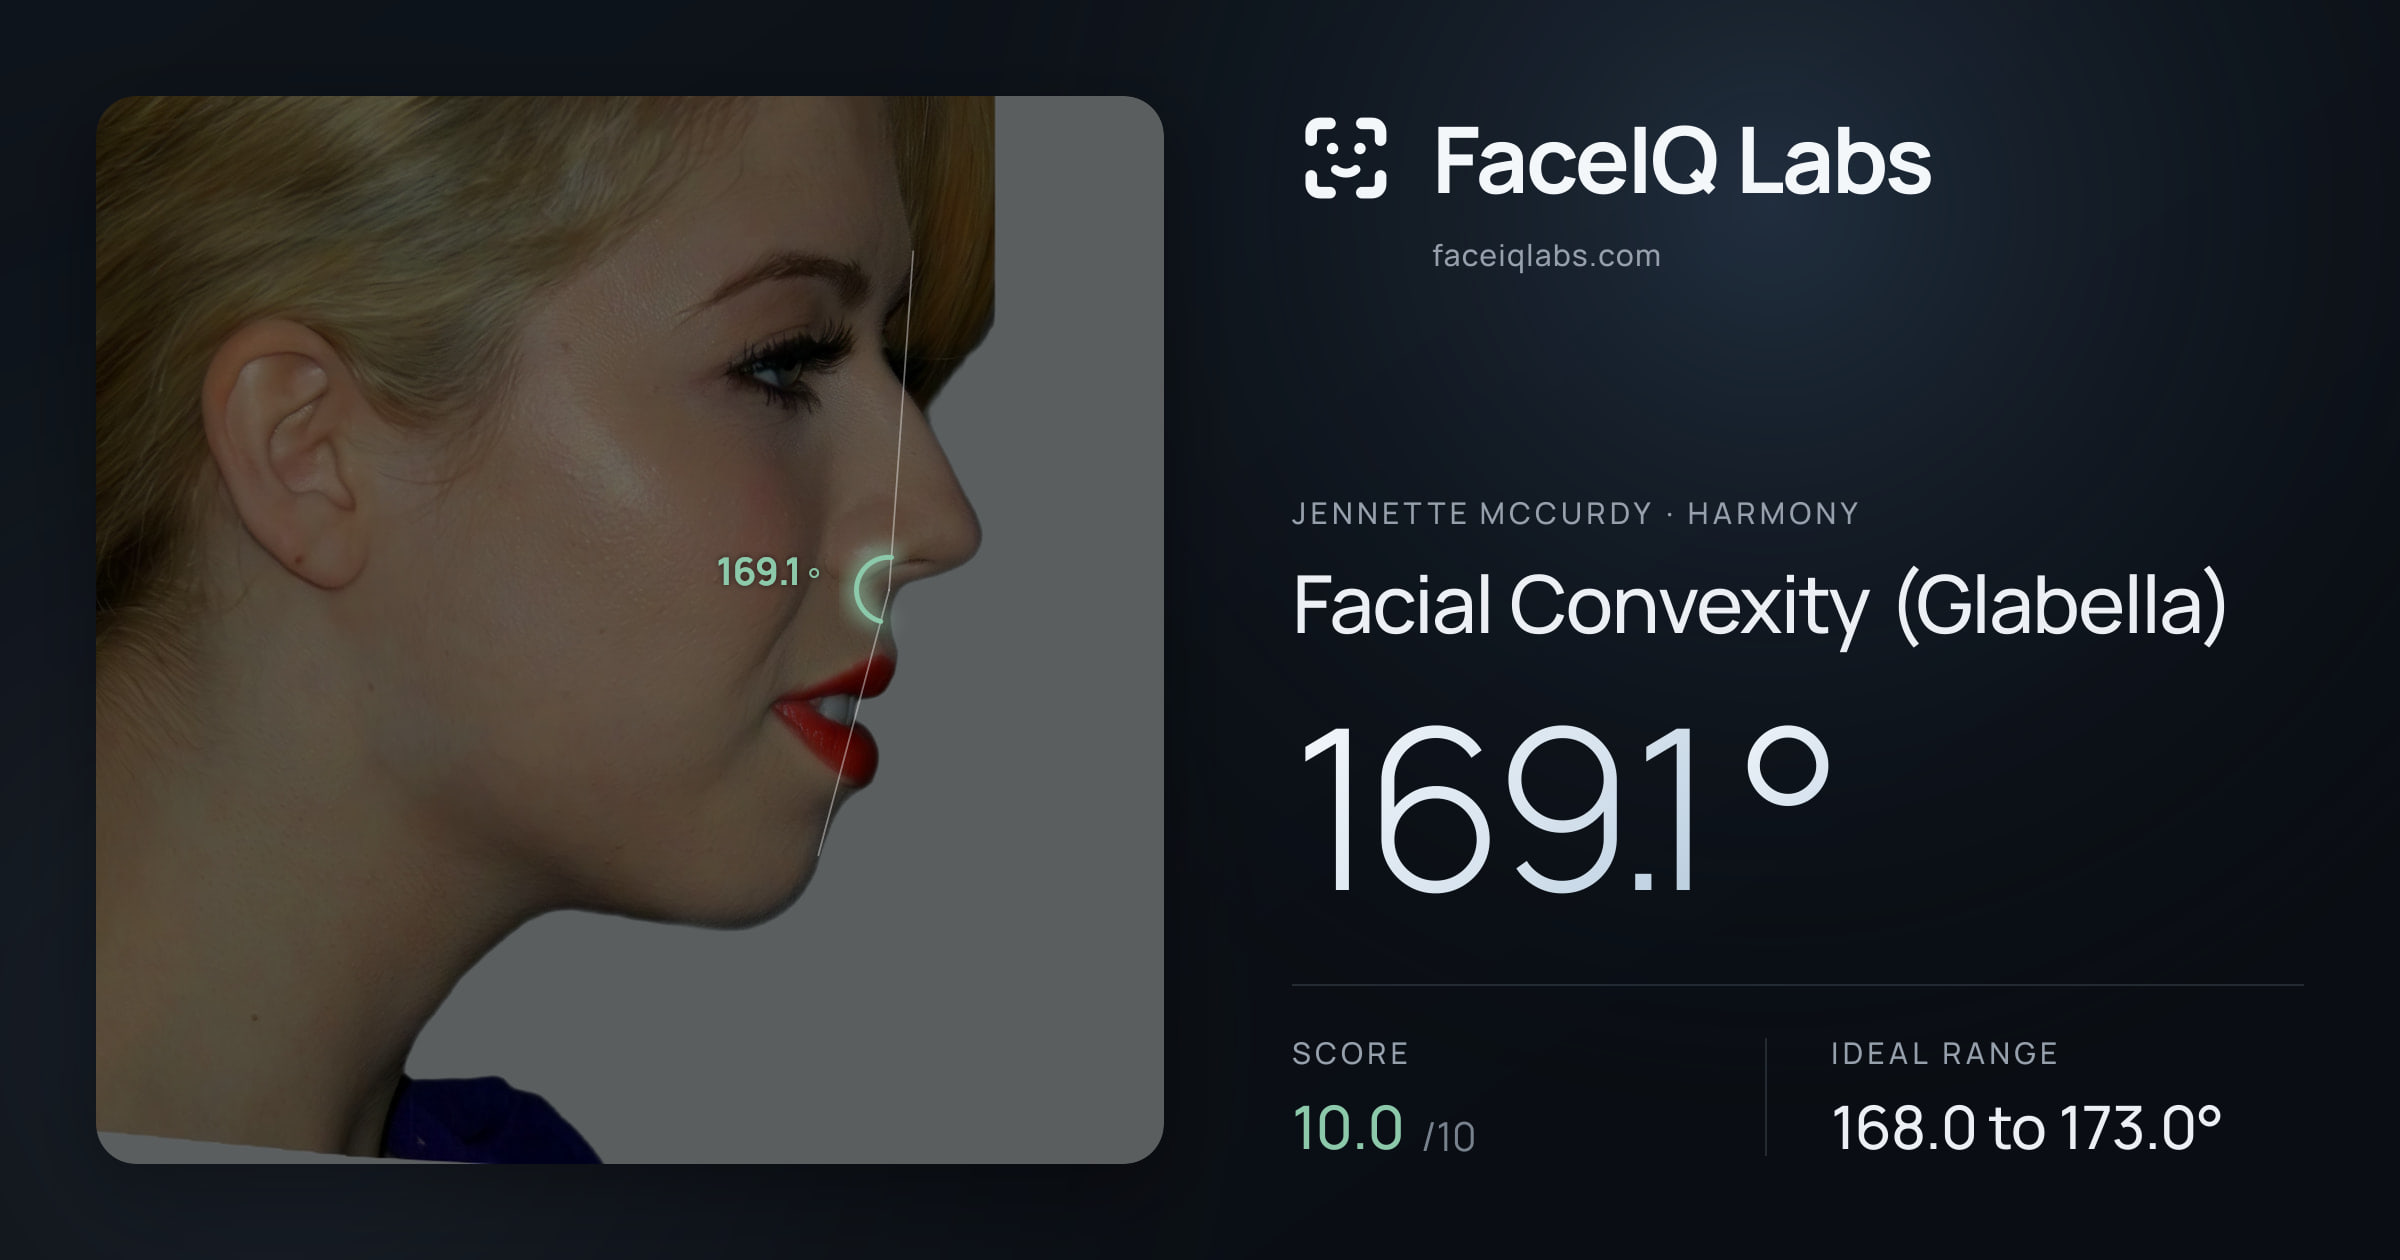Click the 168.0 to 173.0° range value
Screen dimensions: 2400x1260
pos(2027,1128)
